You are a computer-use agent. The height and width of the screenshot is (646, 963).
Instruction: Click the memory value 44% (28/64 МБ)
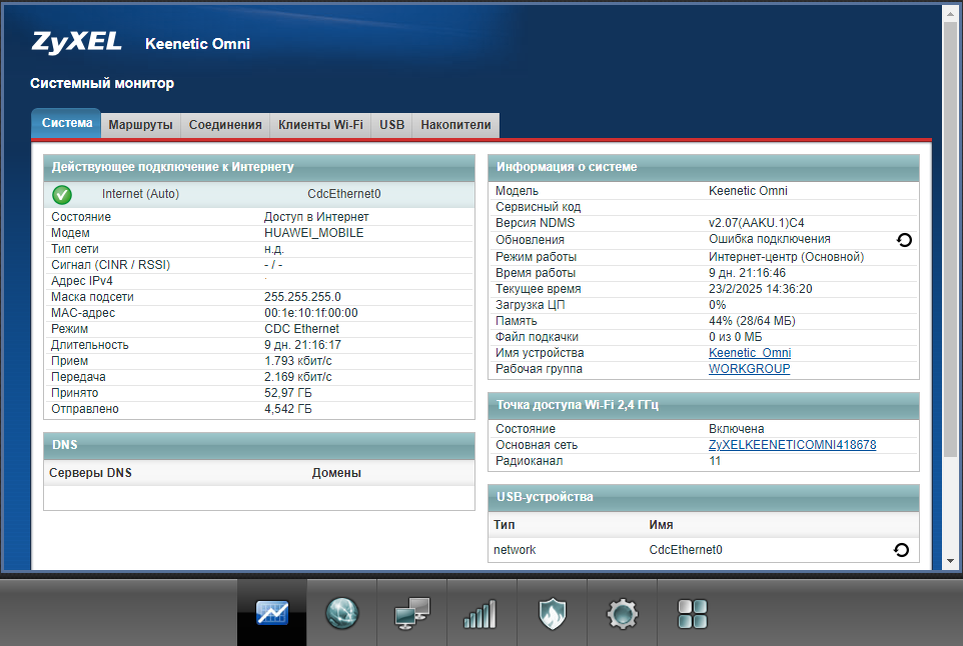tap(752, 321)
